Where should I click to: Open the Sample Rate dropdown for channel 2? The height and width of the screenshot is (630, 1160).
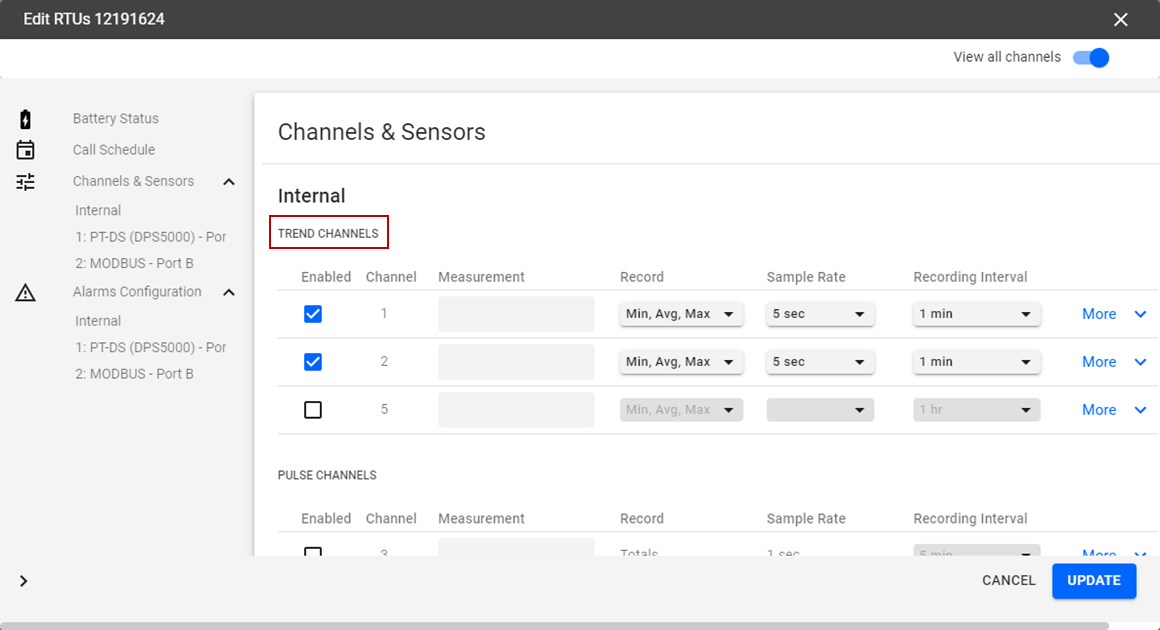(x=820, y=362)
